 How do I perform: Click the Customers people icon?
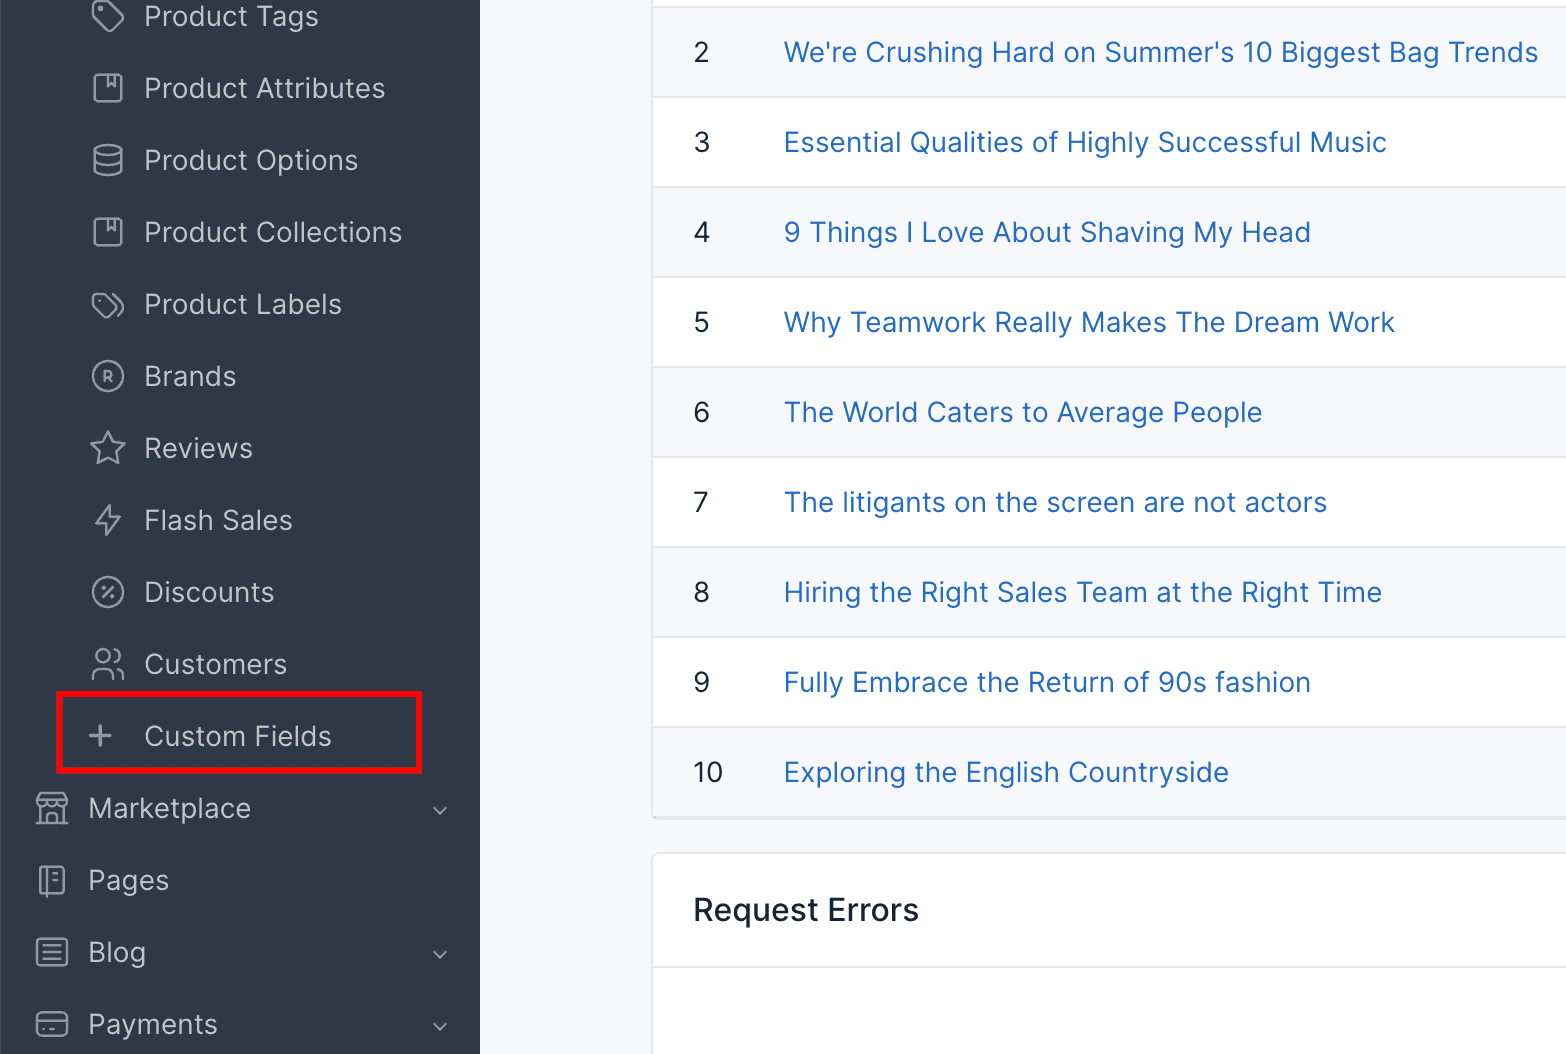click(x=108, y=664)
